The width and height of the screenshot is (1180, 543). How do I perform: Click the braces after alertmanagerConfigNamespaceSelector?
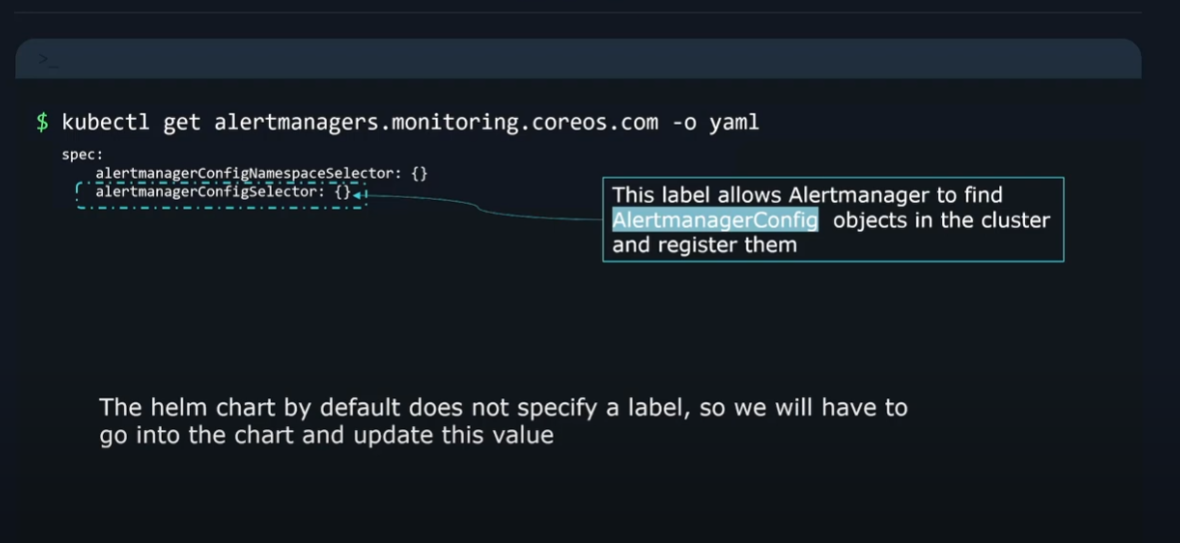click(419, 174)
